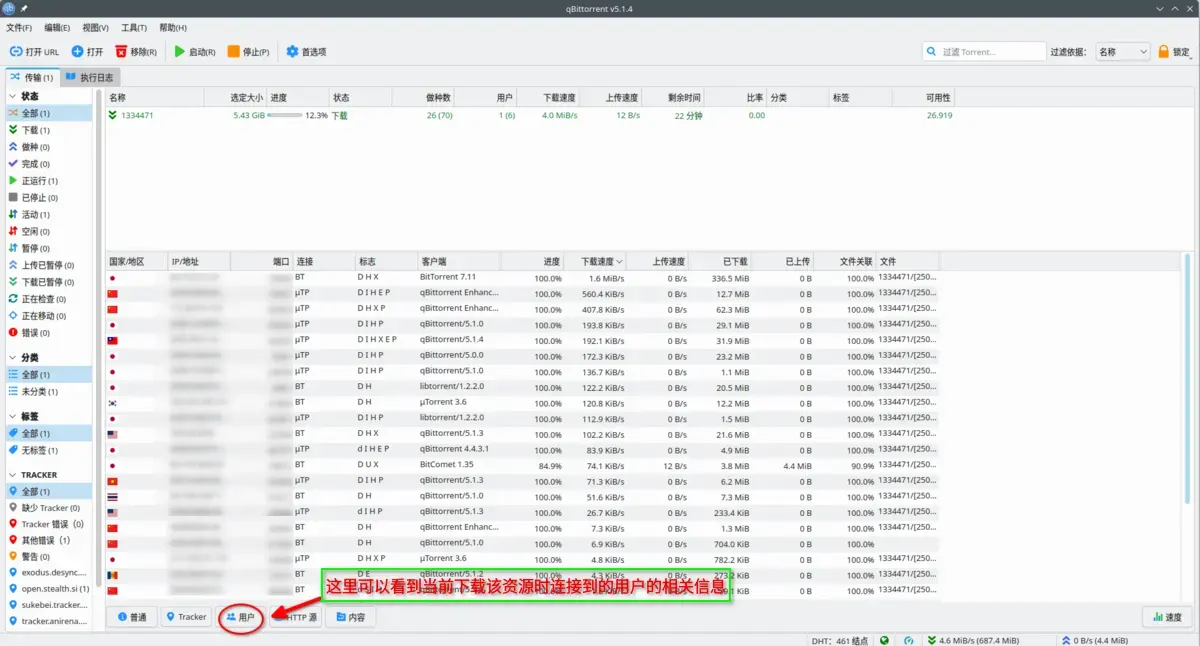Viewport: 1200px width, 646px height.
Task: Open the filter-by 名称 dropdown
Action: pos(1123,51)
